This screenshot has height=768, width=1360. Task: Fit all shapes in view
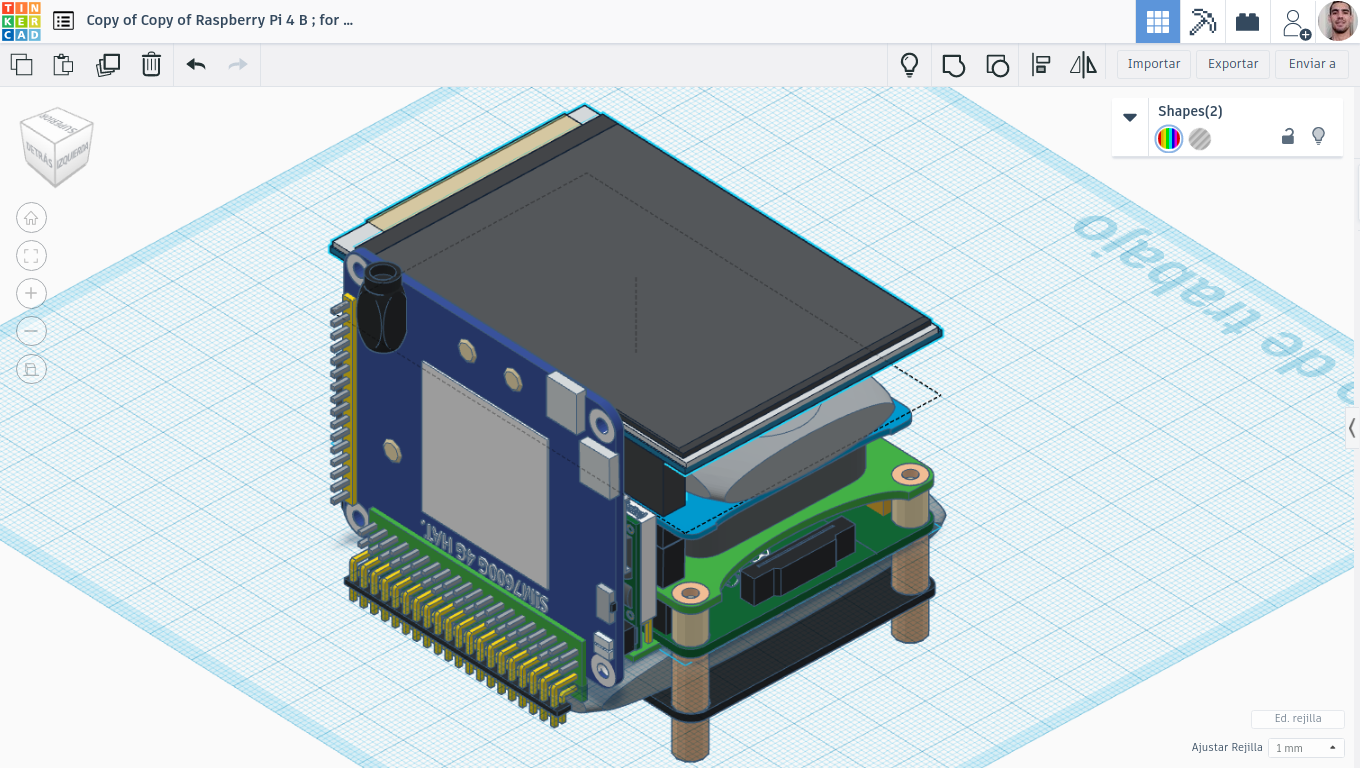31,256
